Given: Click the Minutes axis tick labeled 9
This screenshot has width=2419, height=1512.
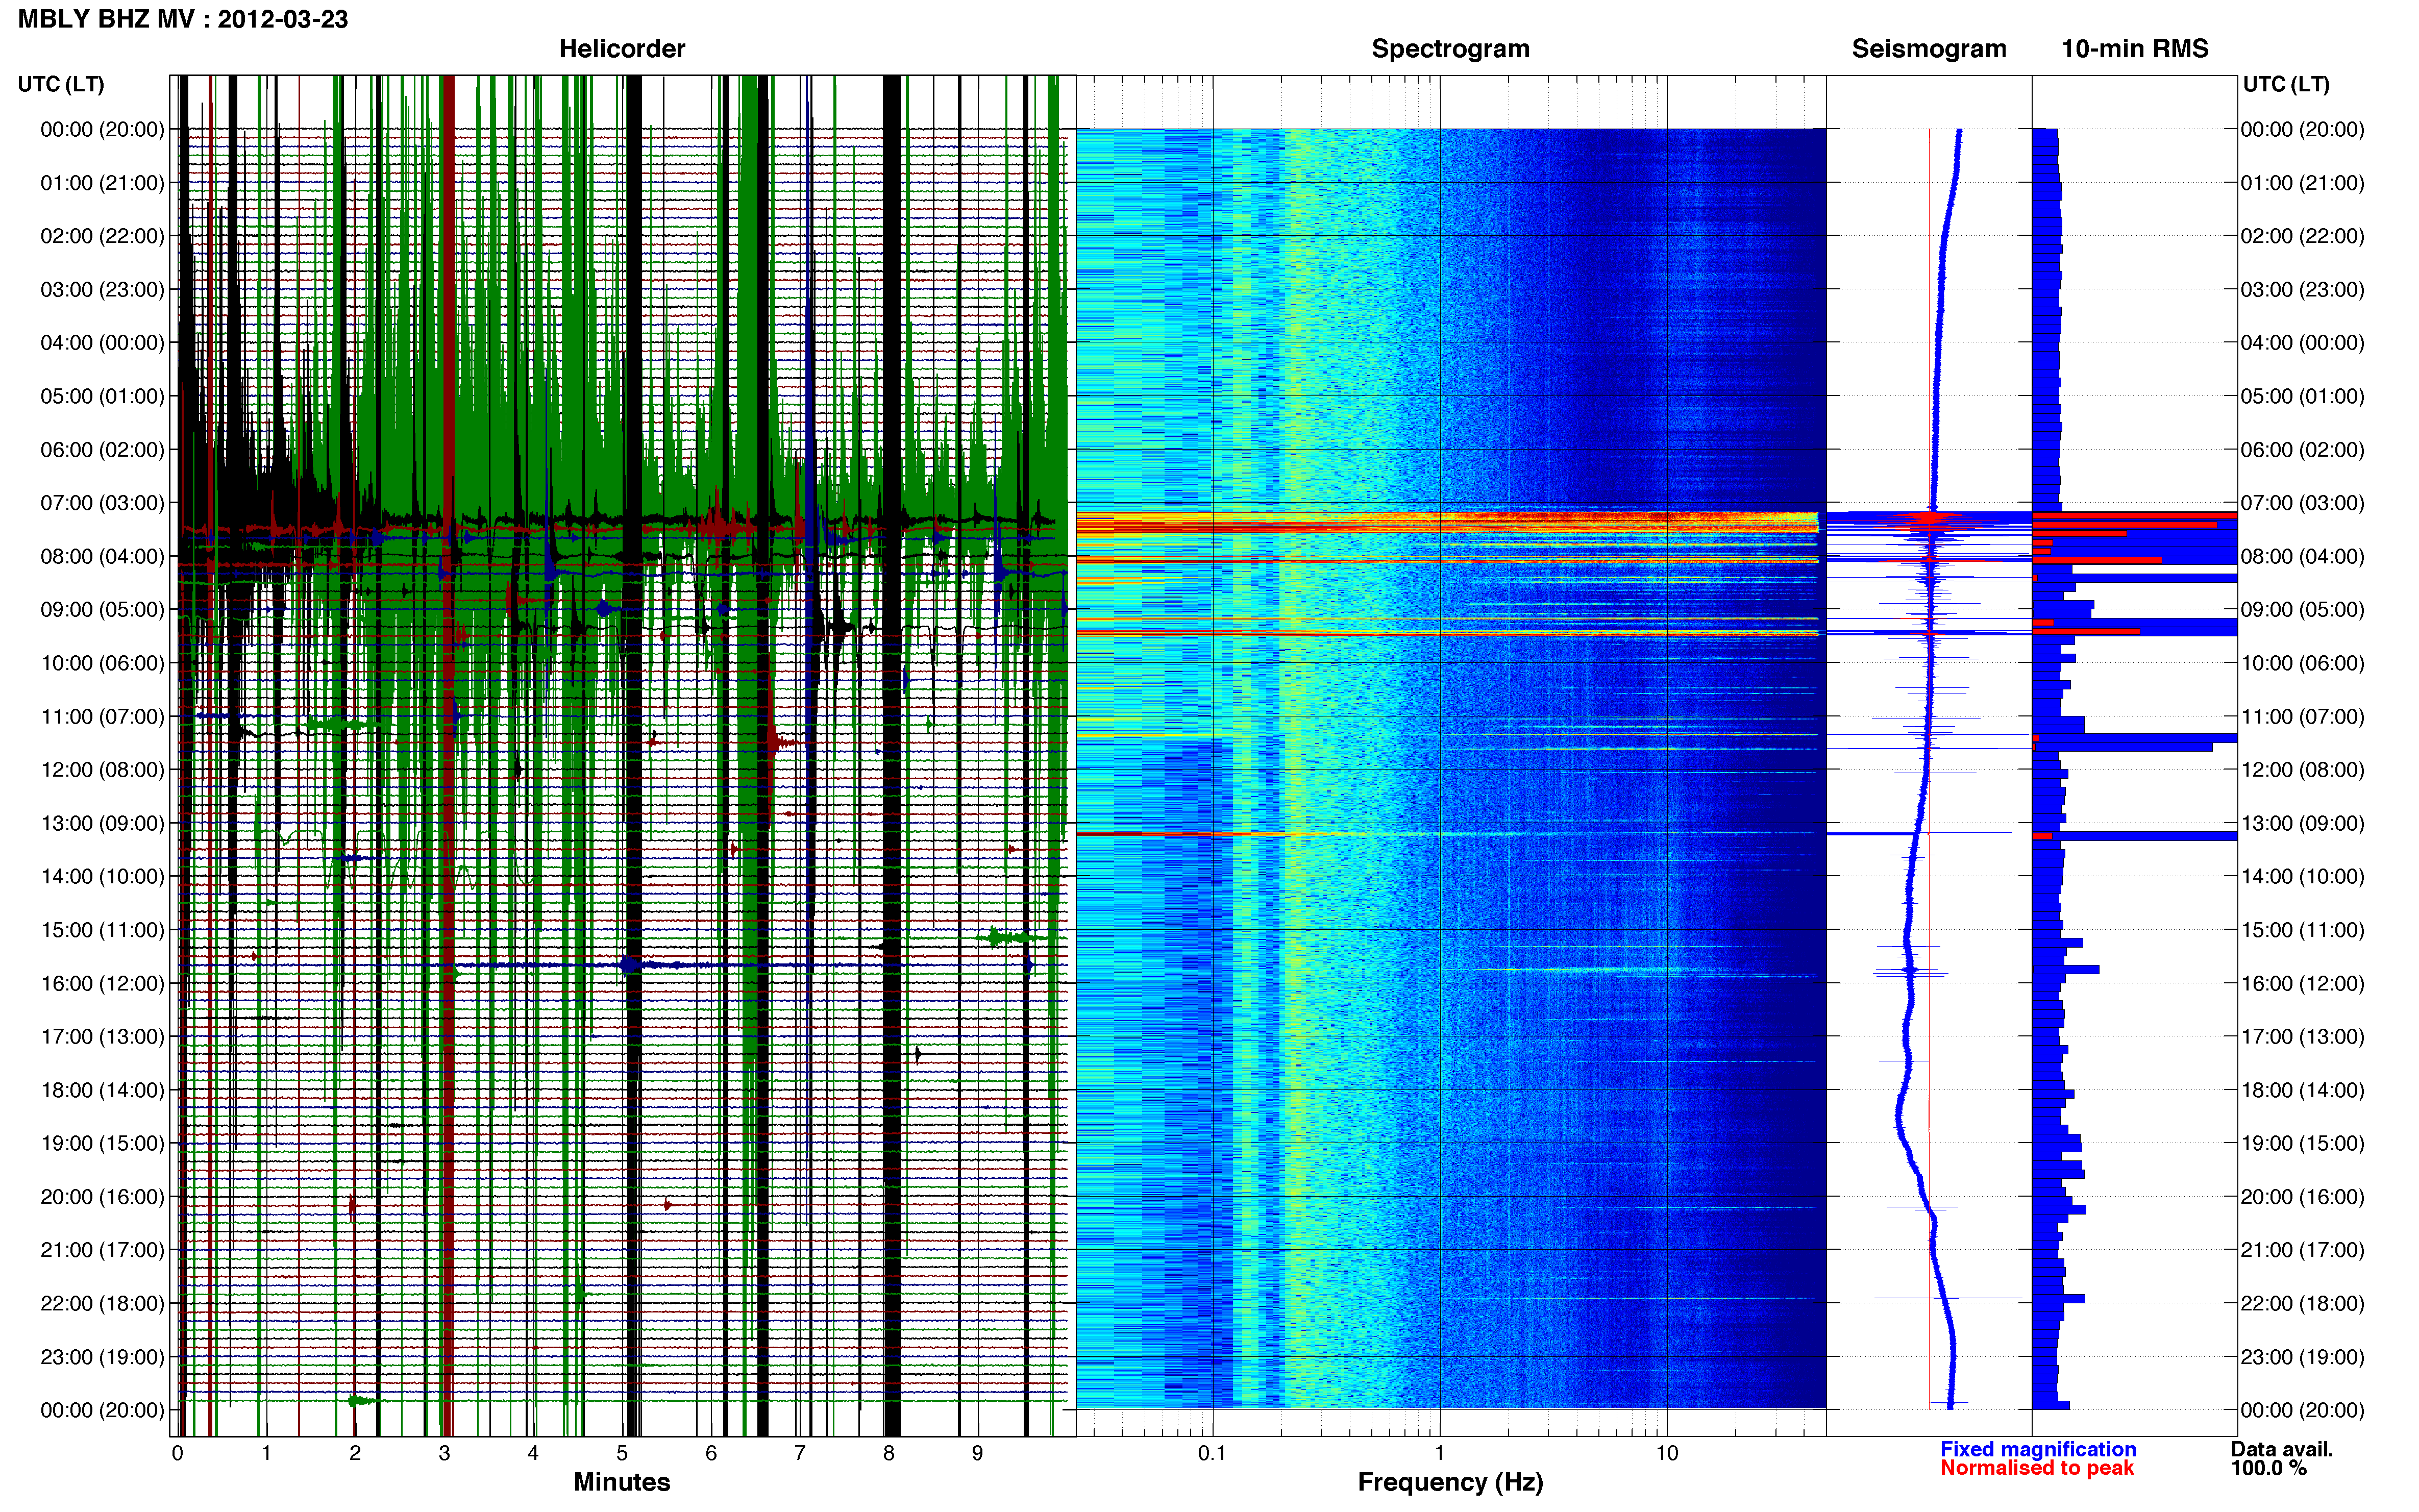Looking at the screenshot, I should tap(977, 1453).
